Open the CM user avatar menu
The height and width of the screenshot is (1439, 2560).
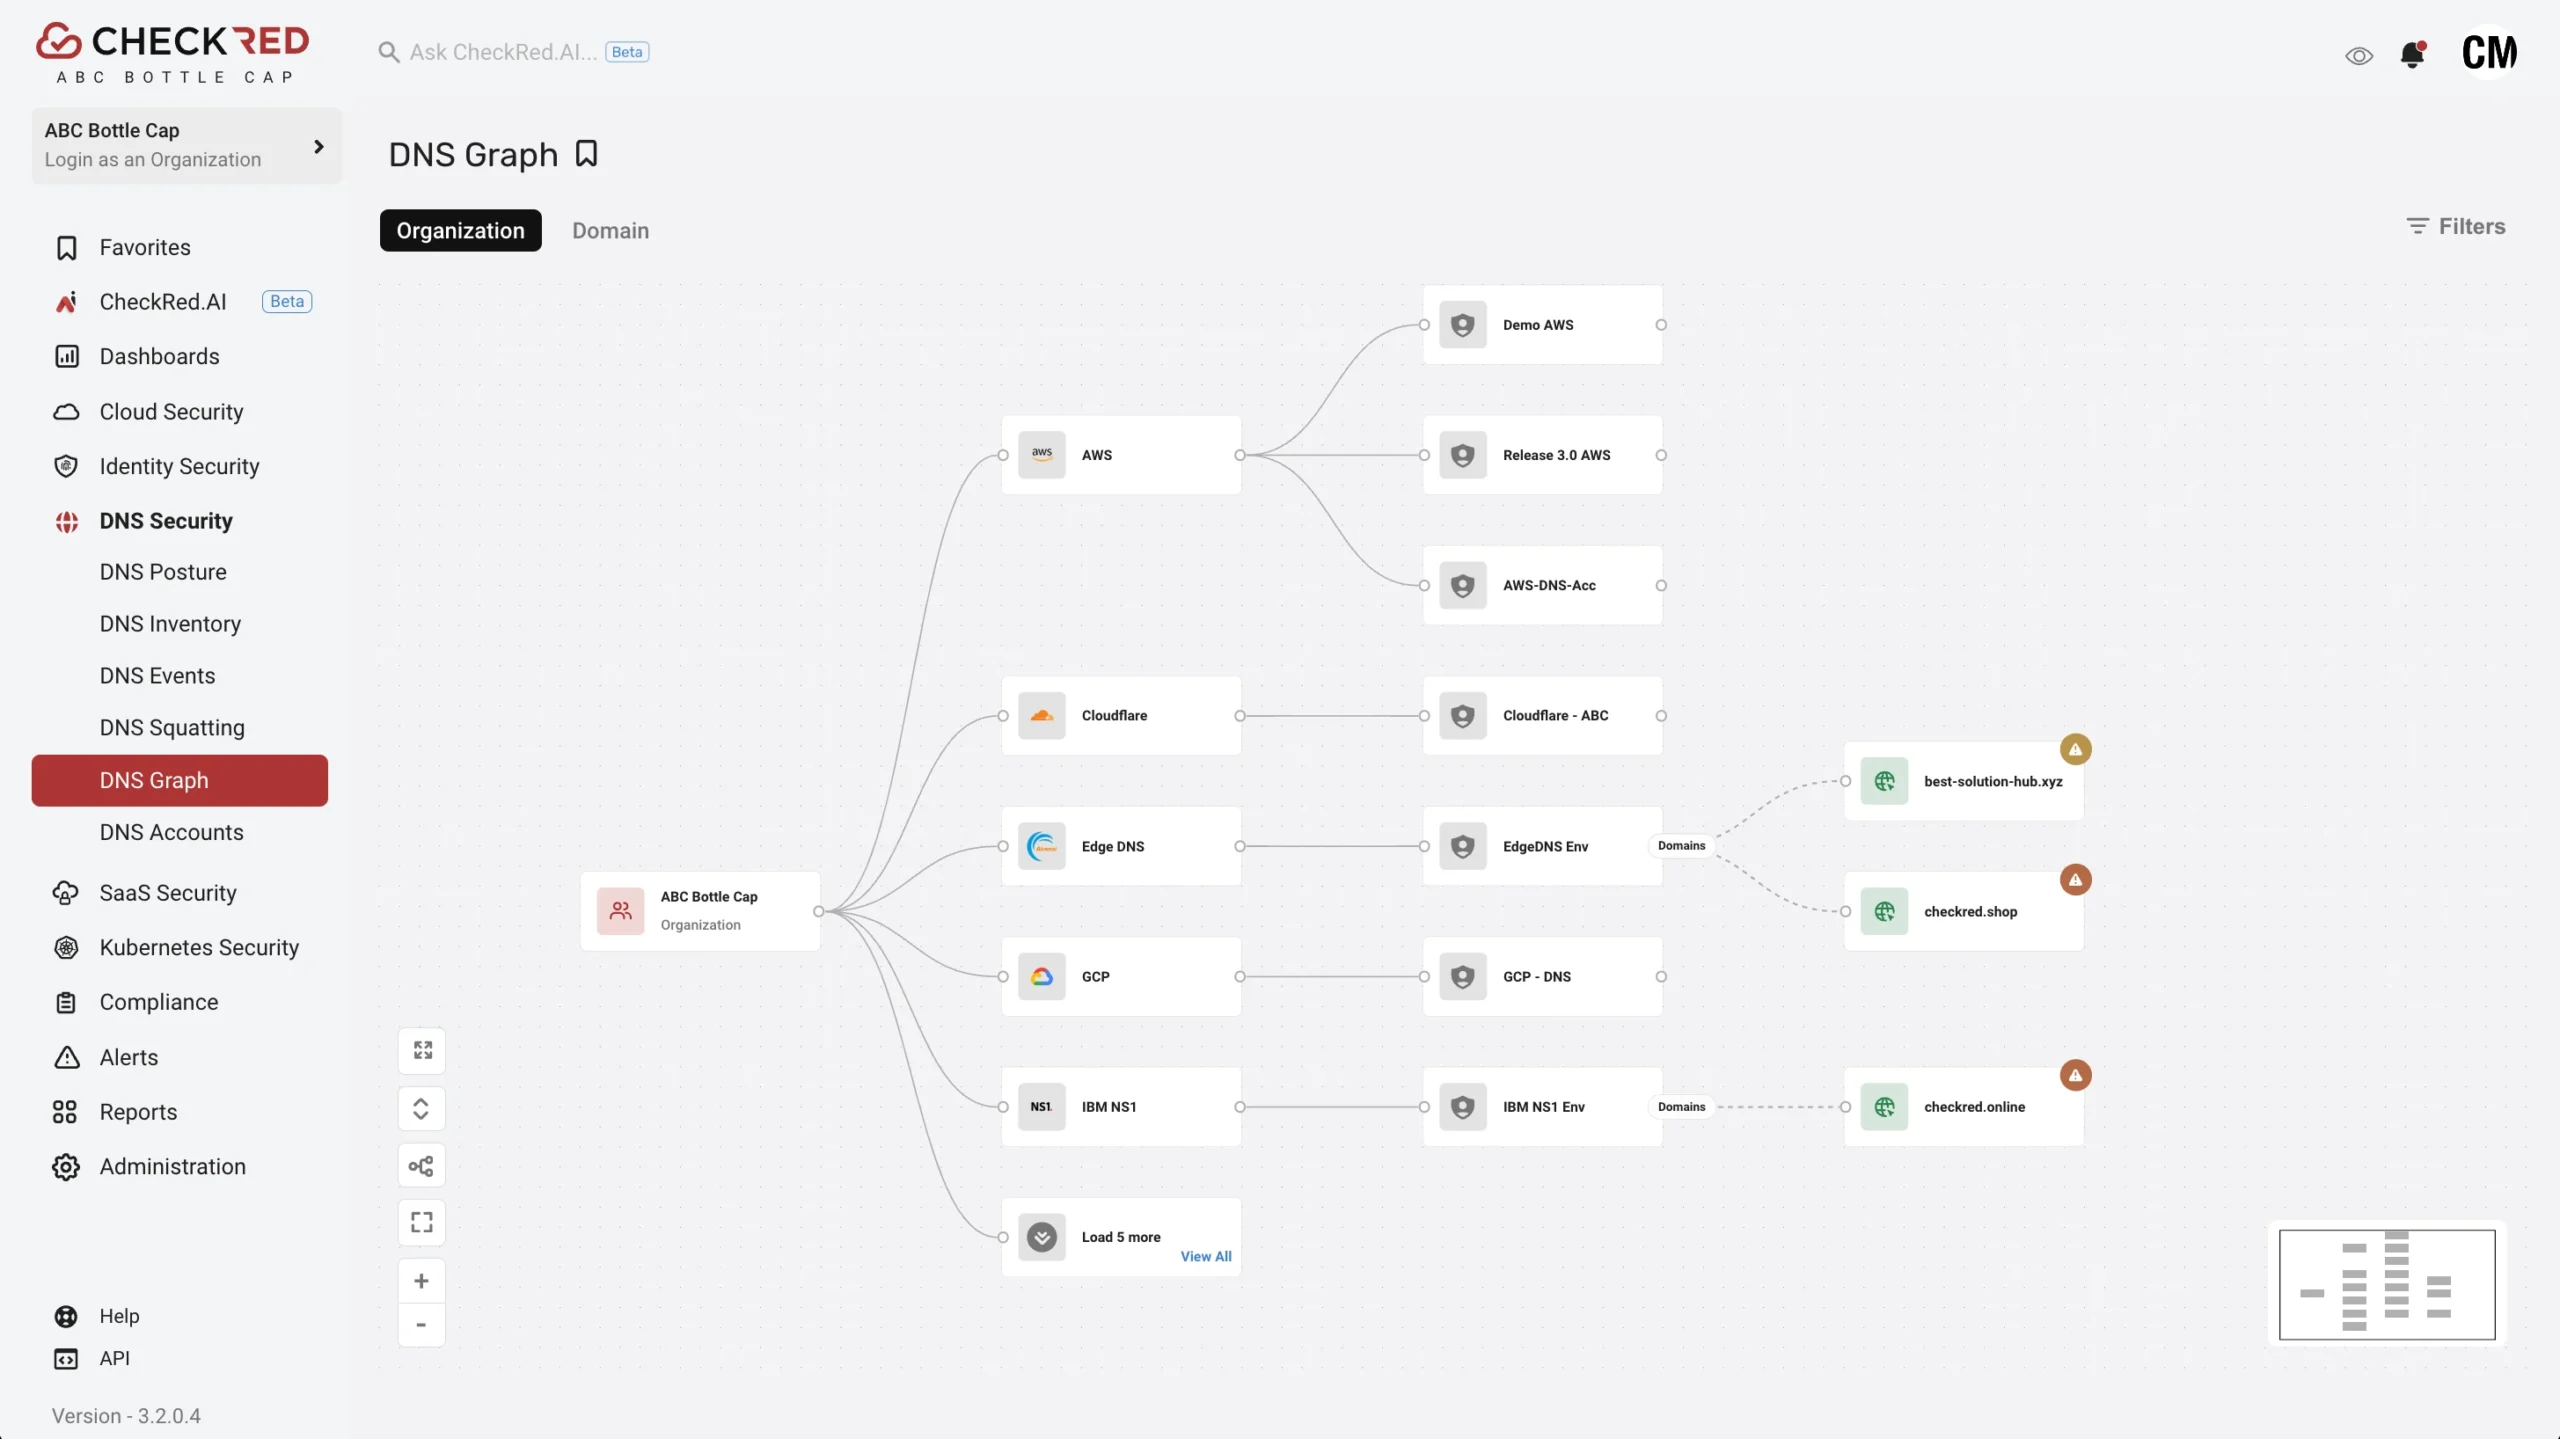pos(2489,53)
